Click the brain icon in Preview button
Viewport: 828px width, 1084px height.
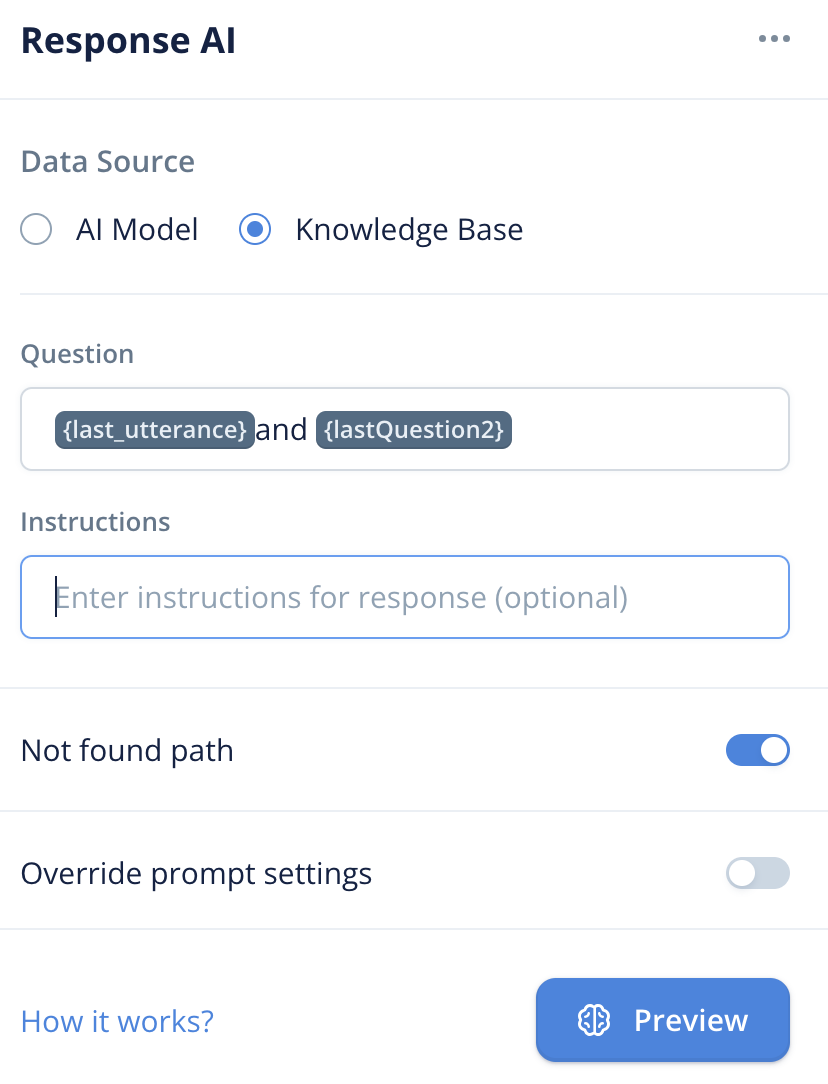coord(594,1020)
